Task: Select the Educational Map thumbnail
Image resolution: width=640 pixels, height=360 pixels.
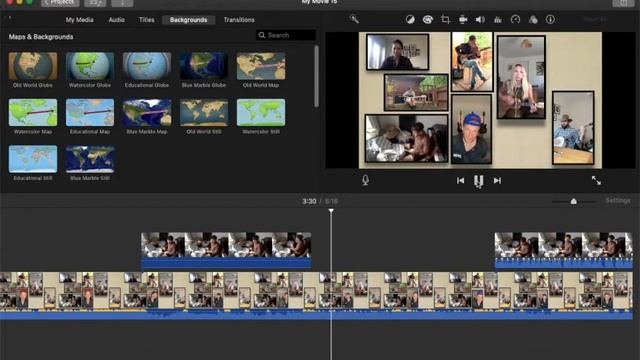Action: 90,112
